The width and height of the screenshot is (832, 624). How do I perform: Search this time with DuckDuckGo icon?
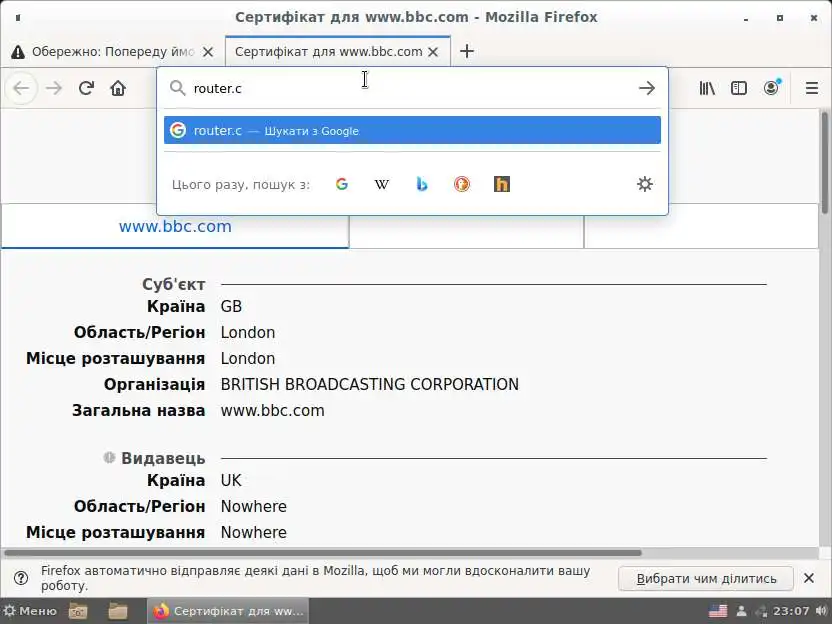point(462,184)
